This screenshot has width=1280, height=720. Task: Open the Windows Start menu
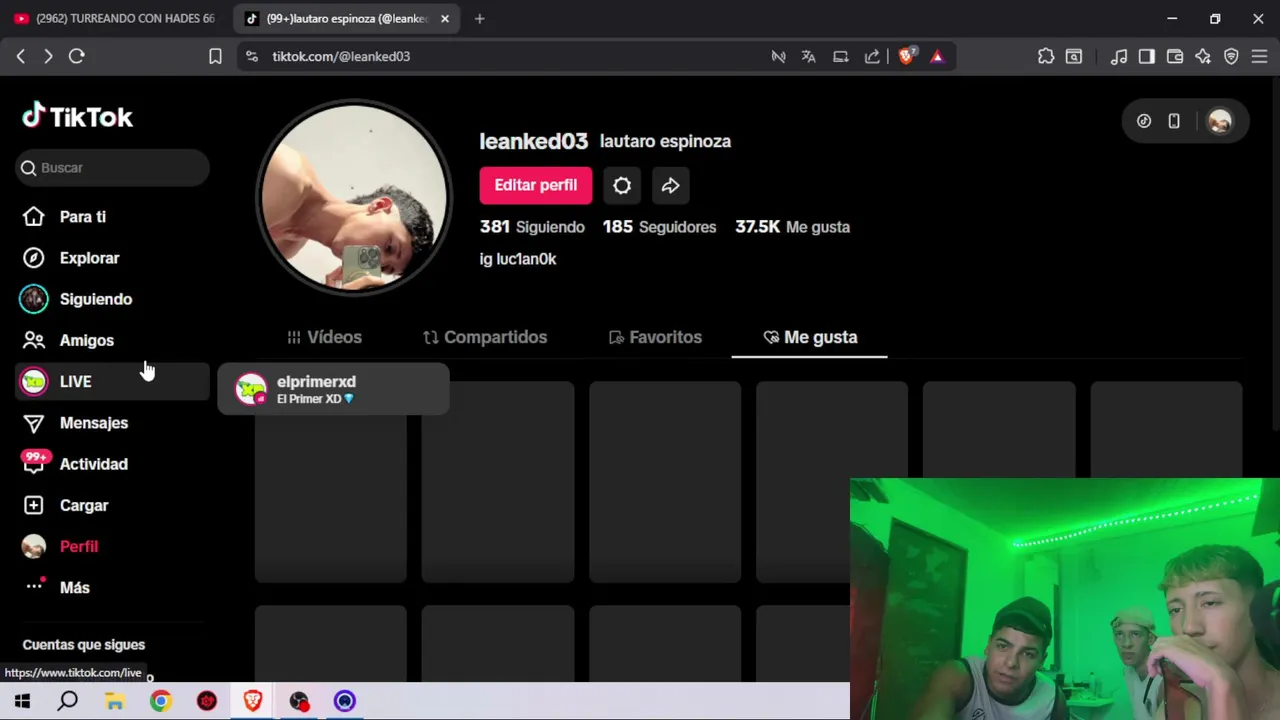click(x=22, y=701)
